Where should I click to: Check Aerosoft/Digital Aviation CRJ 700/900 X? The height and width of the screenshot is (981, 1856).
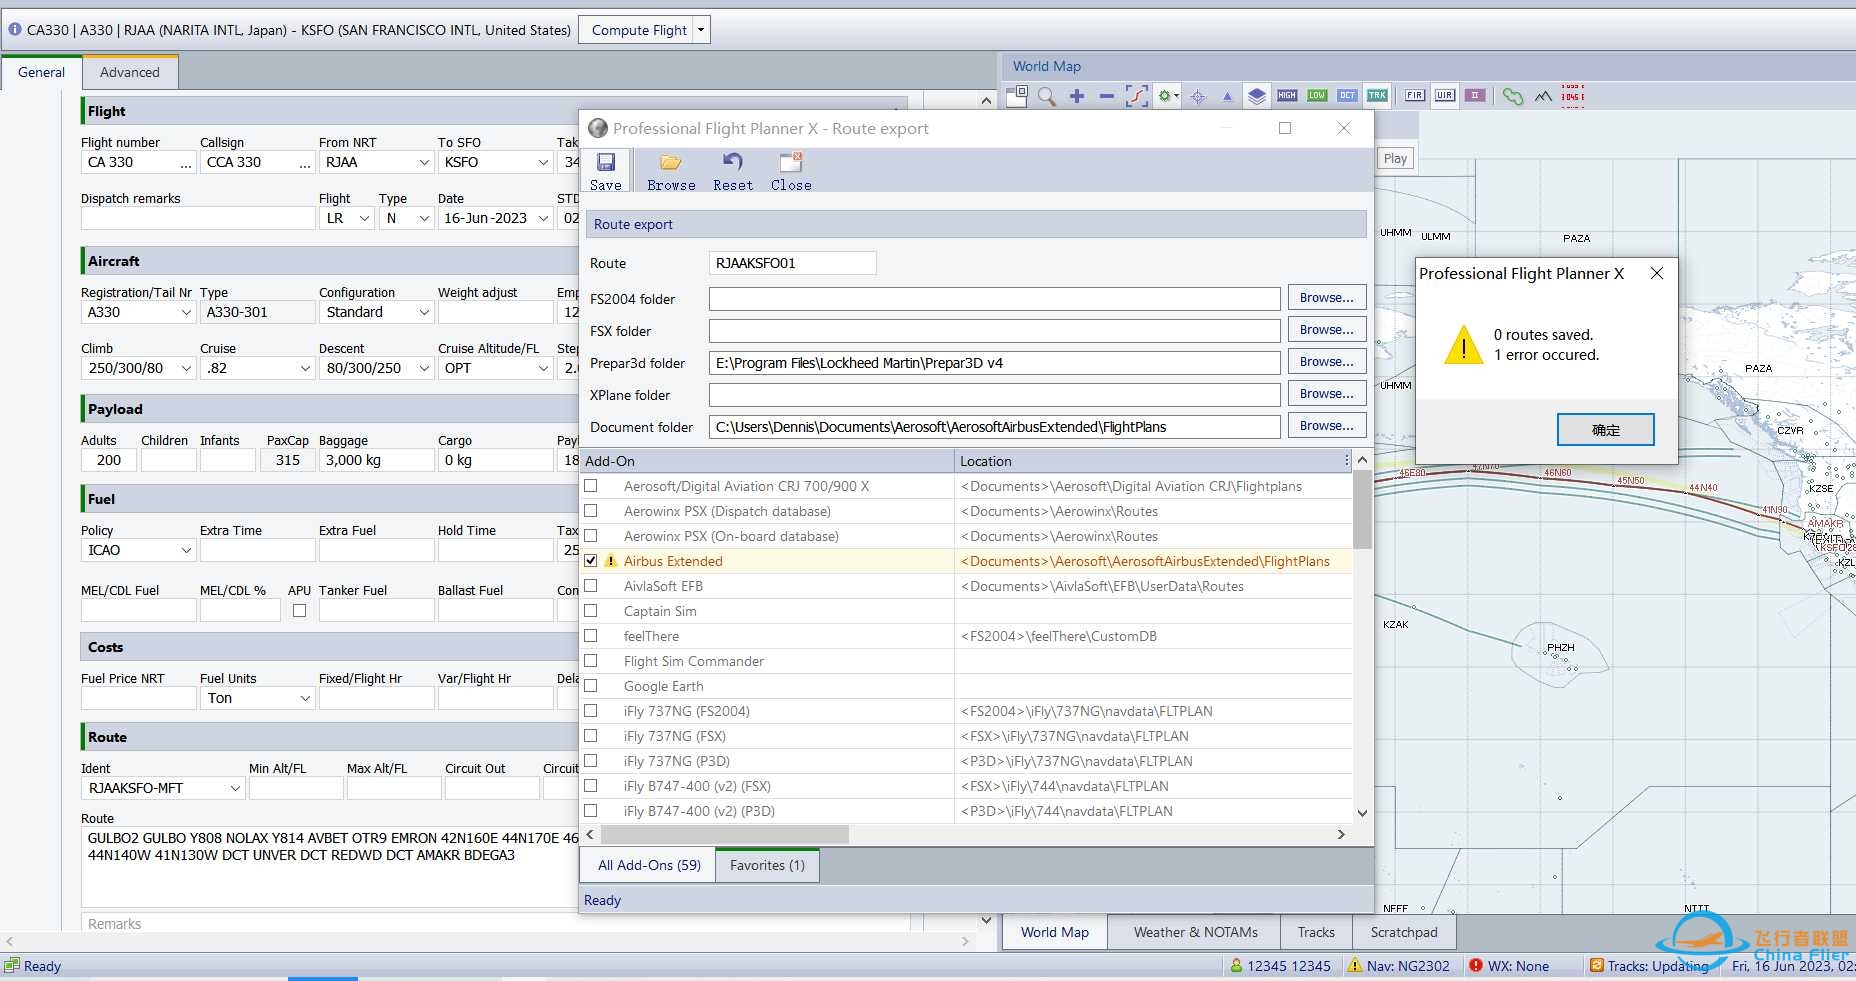(591, 486)
